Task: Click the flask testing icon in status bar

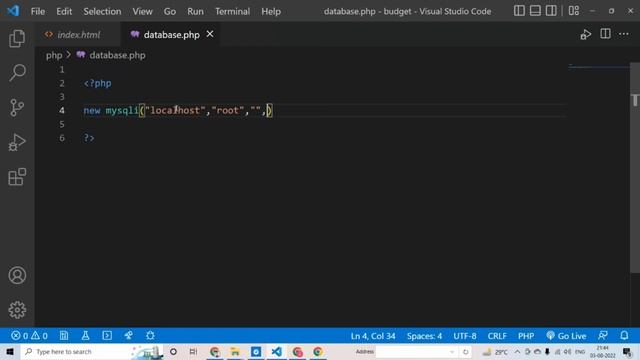Action: [x=85, y=336]
